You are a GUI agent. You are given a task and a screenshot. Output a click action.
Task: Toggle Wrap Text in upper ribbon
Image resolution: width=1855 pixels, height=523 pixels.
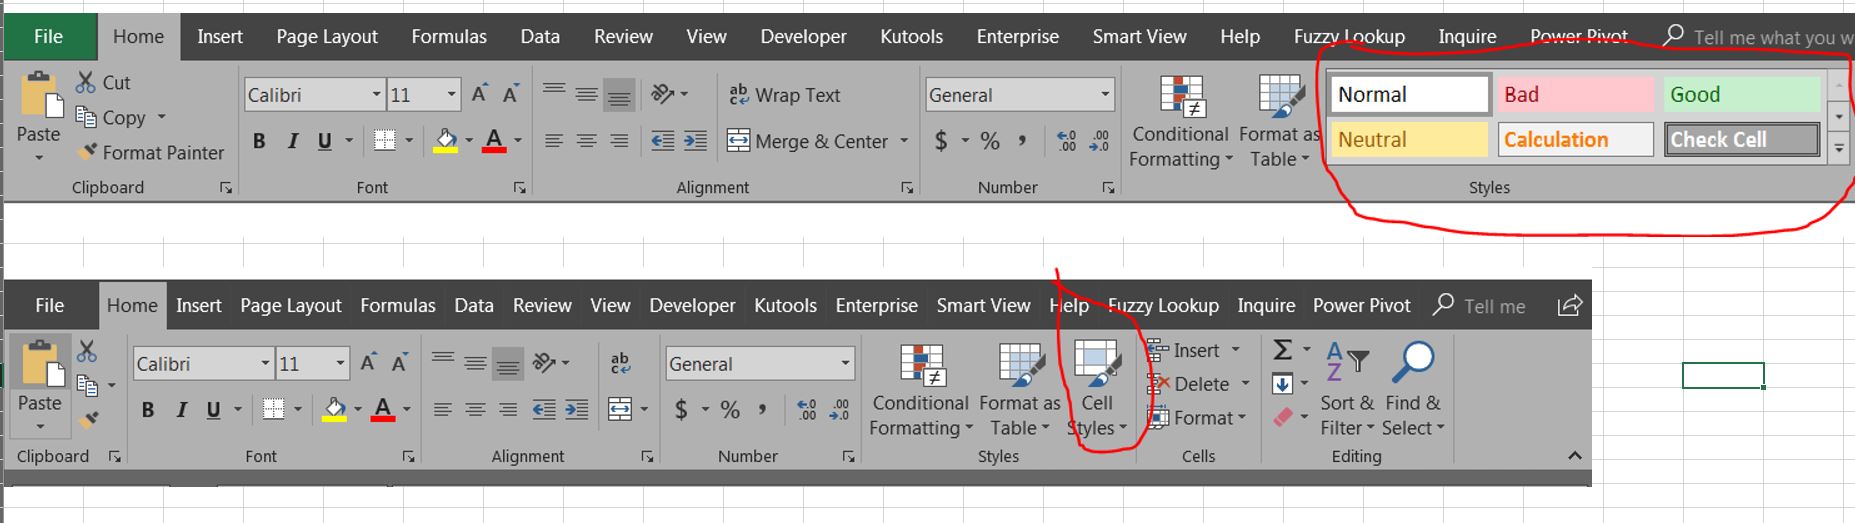pyautogui.click(x=784, y=95)
